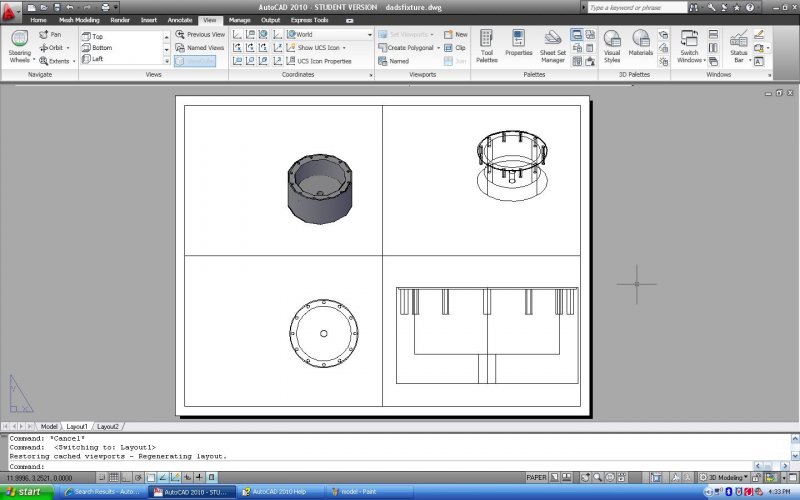Open the Materials palette
Viewport: 800px width, 500px height.
pos(641,46)
